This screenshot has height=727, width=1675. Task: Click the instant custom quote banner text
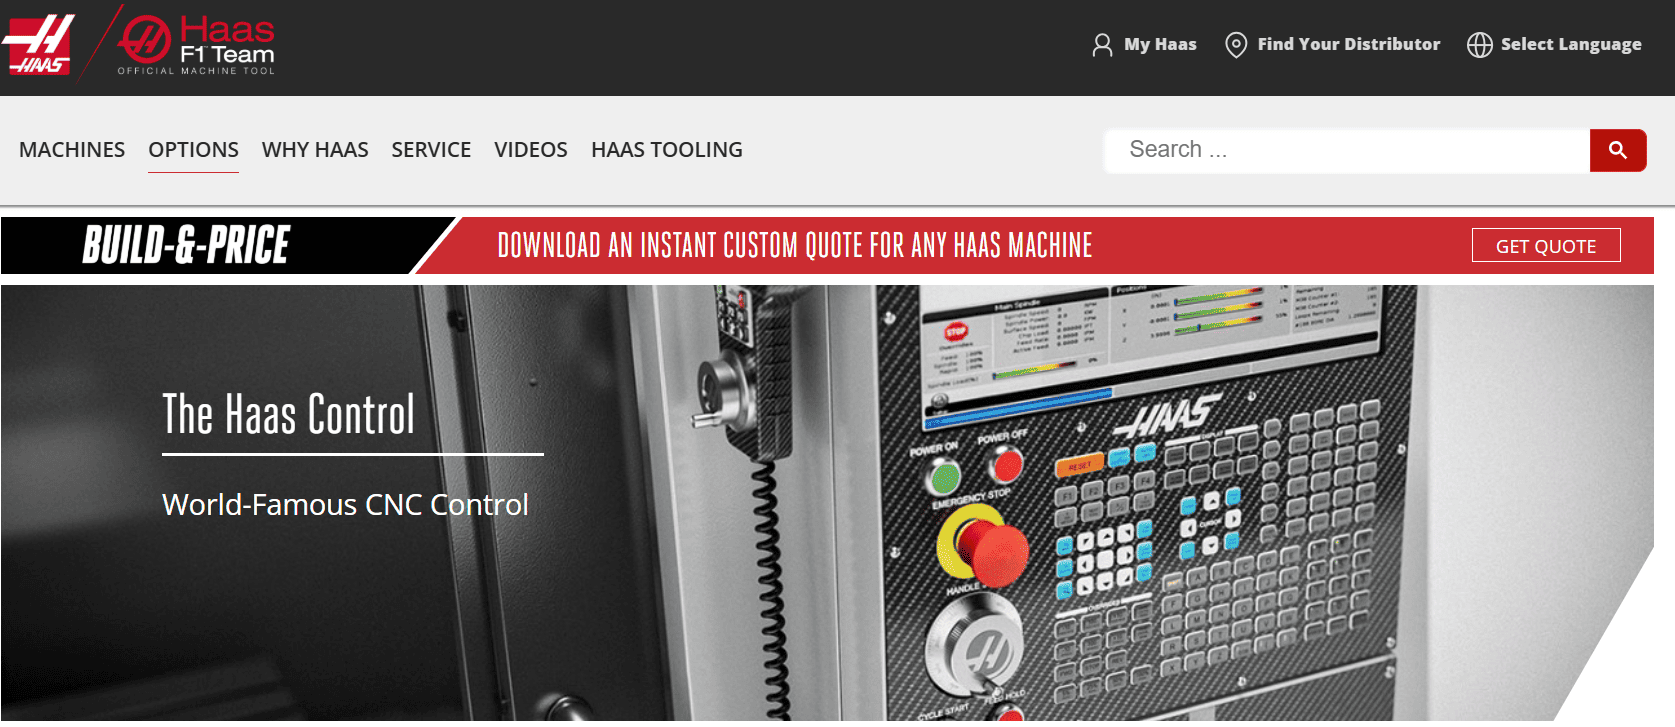click(795, 246)
